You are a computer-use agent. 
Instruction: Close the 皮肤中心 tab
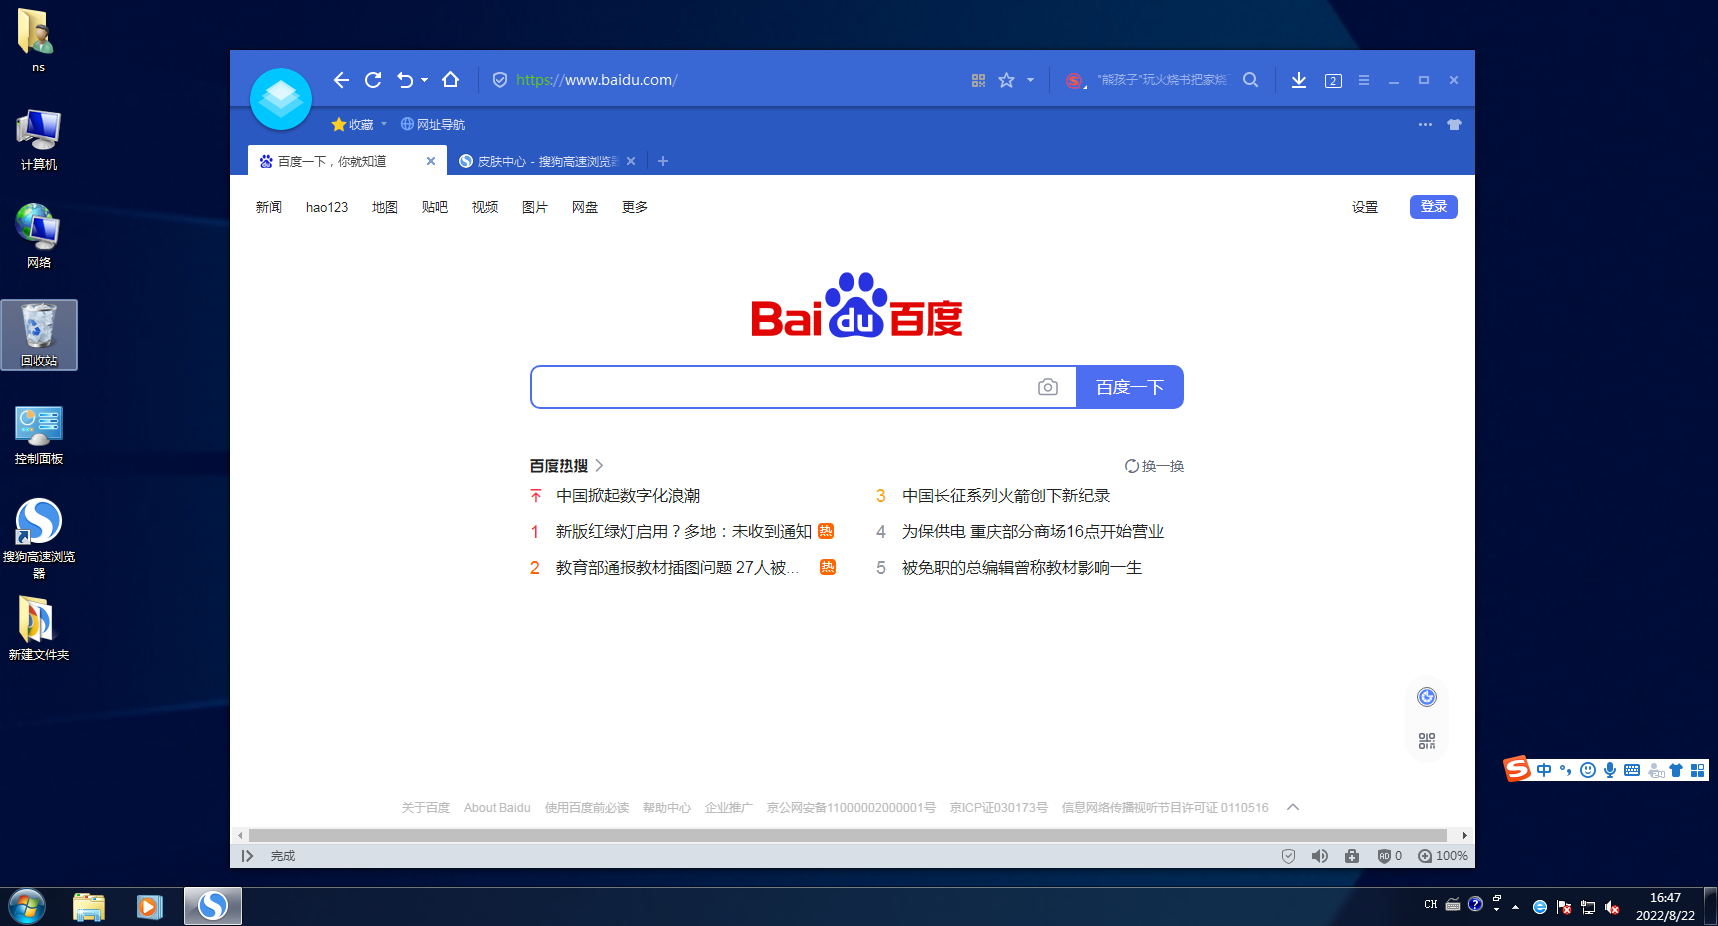[x=631, y=161]
